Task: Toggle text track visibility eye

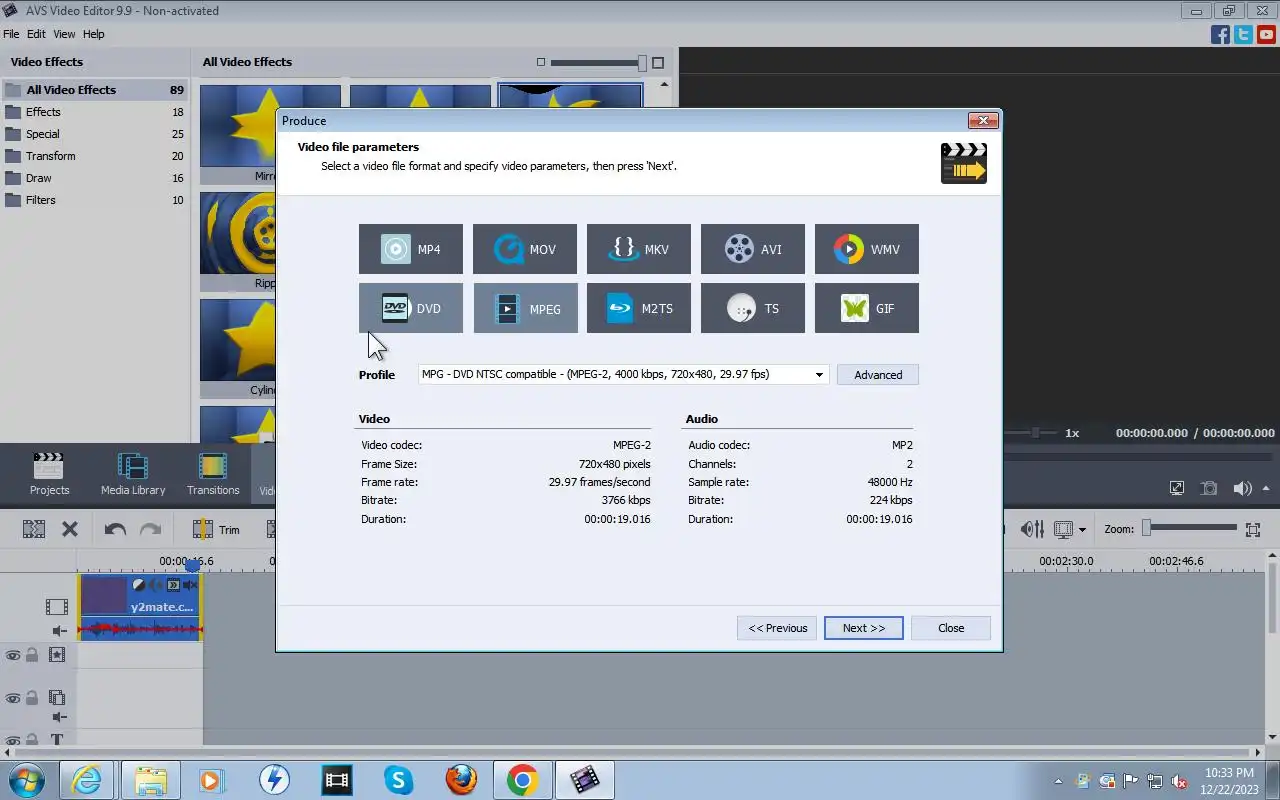Action: [13, 741]
